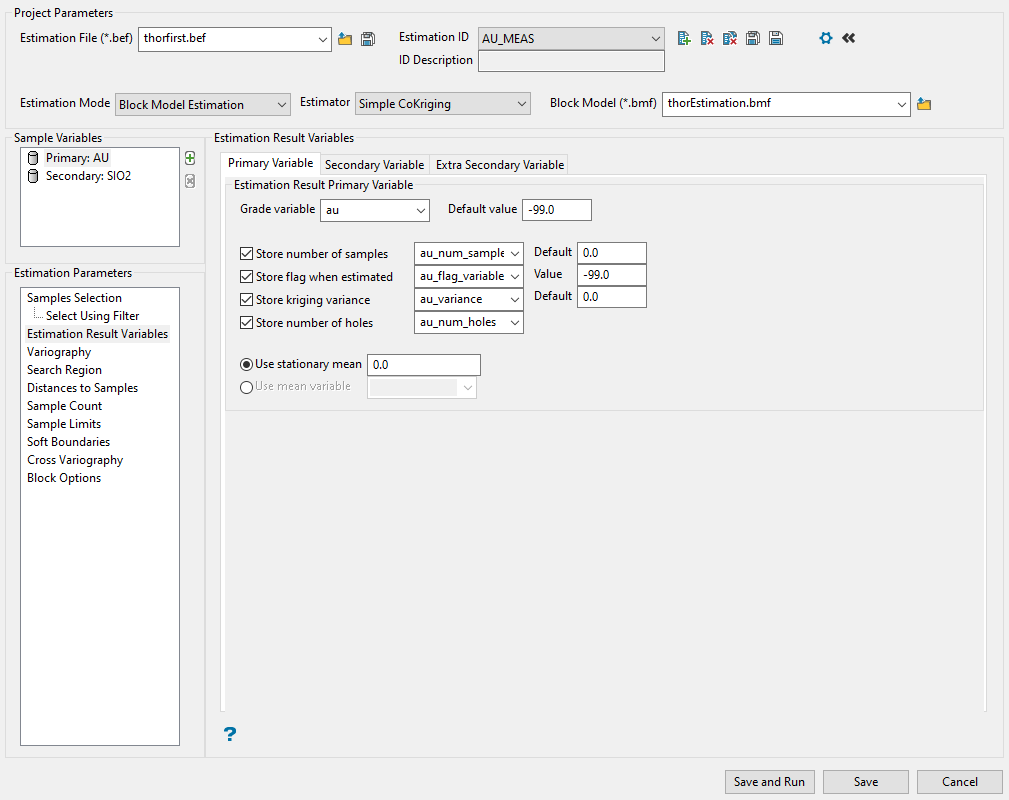This screenshot has height=800, width=1009.
Task: Open the Grade variable dropdown
Action: [374, 210]
